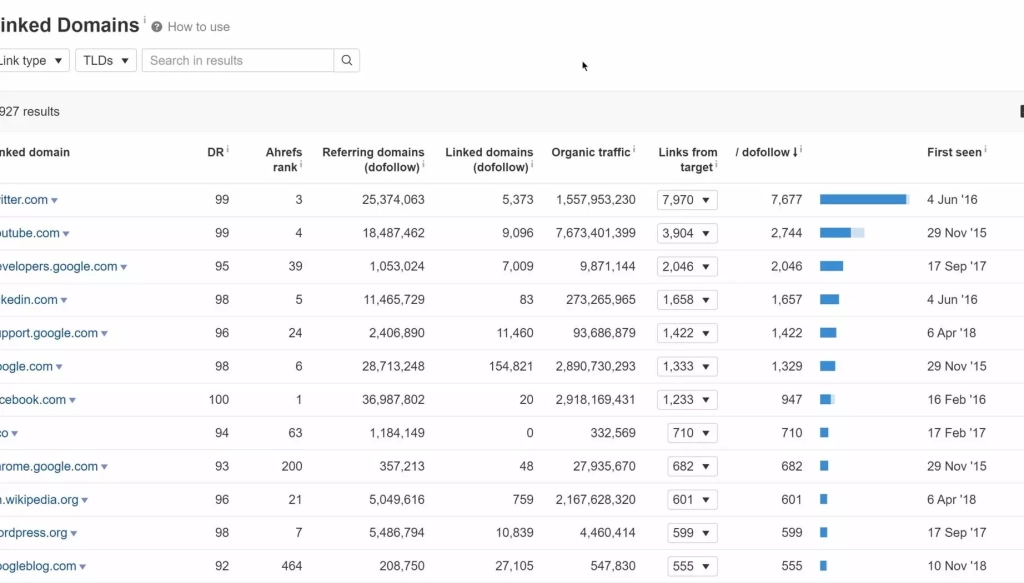Viewport: 1024px width, 583px height.
Task: Click the dofollow bar for youtube.com row
Action: 842,232
